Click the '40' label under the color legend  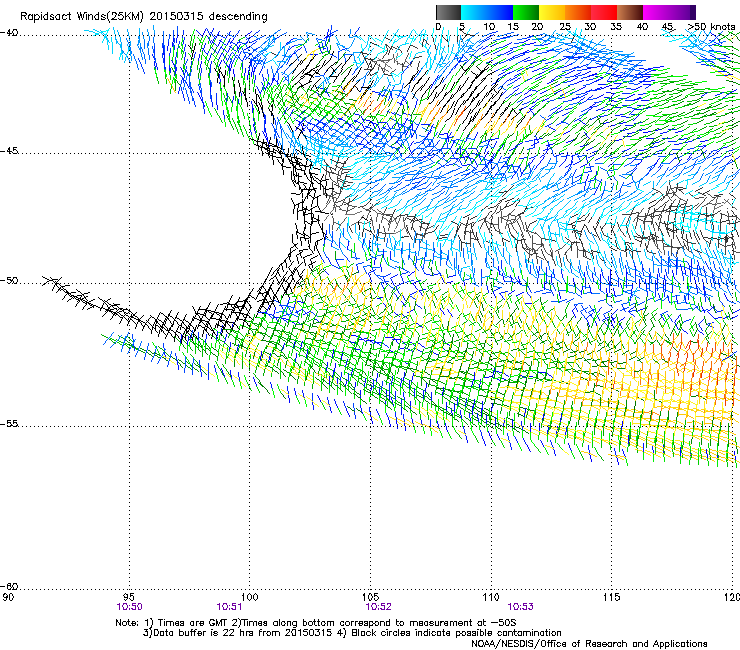642,27
